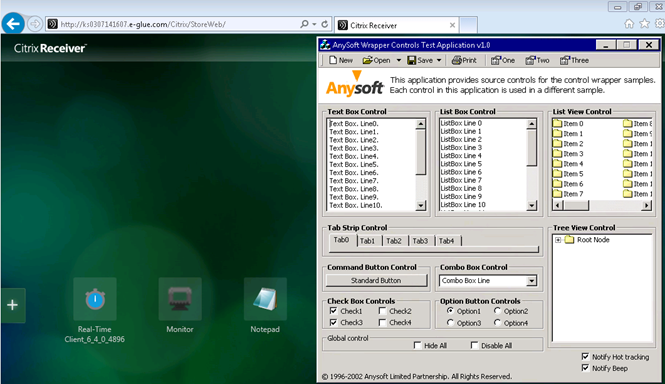Viewport: 665px width, 384px height.
Task: Refresh the page with the reload icon
Action: 325,24
